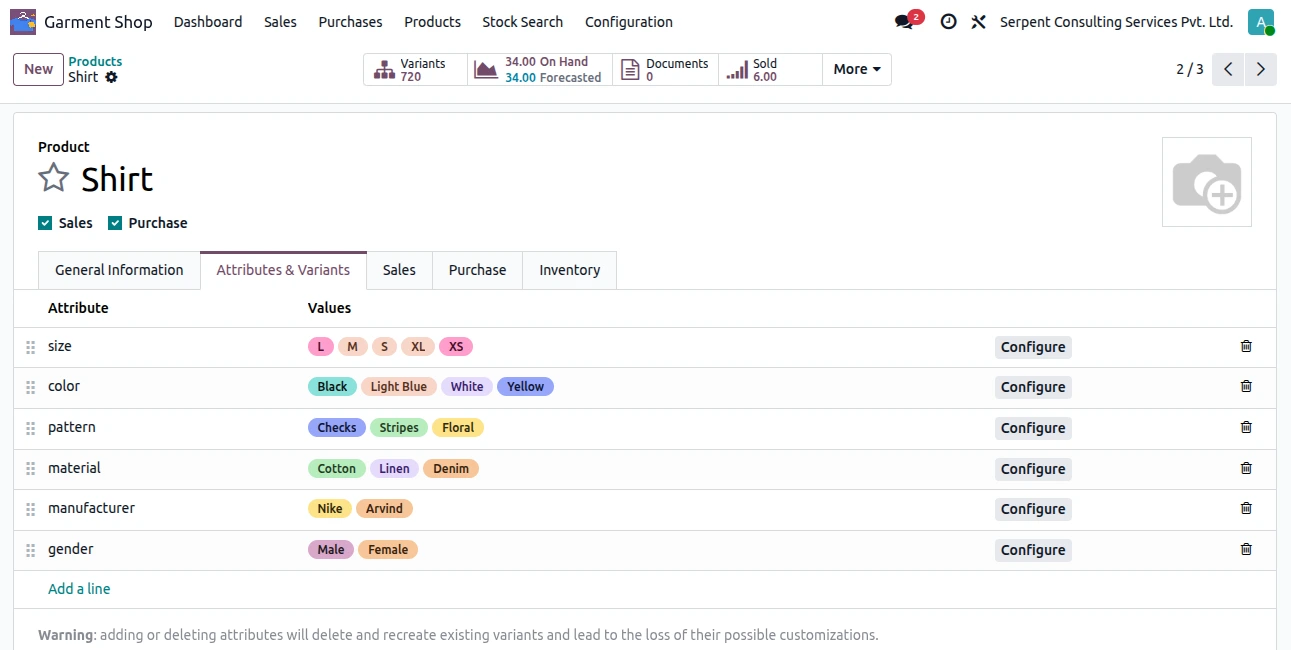Click the Nike manufacturer tag
Image resolution: width=1291 pixels, height=650 pixels.
point(330,509)
